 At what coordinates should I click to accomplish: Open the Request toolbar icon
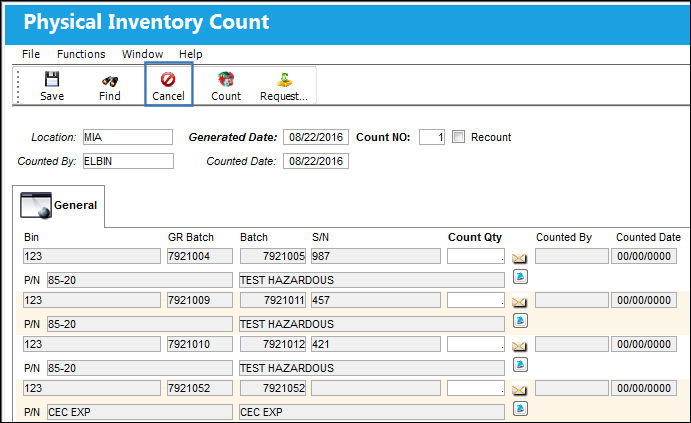tap(284, 79)
